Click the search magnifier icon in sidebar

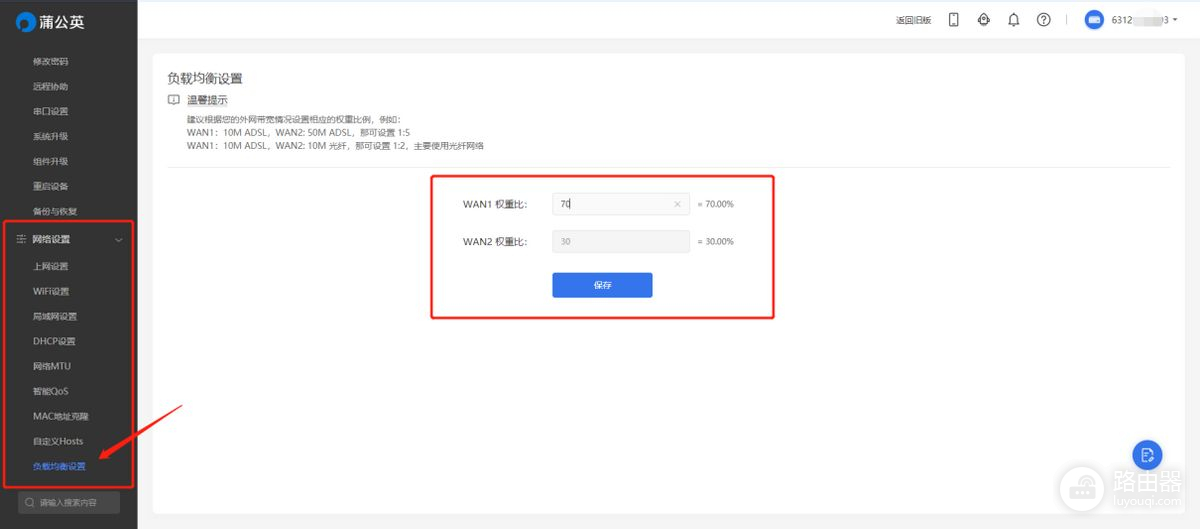tap(30, 502)
